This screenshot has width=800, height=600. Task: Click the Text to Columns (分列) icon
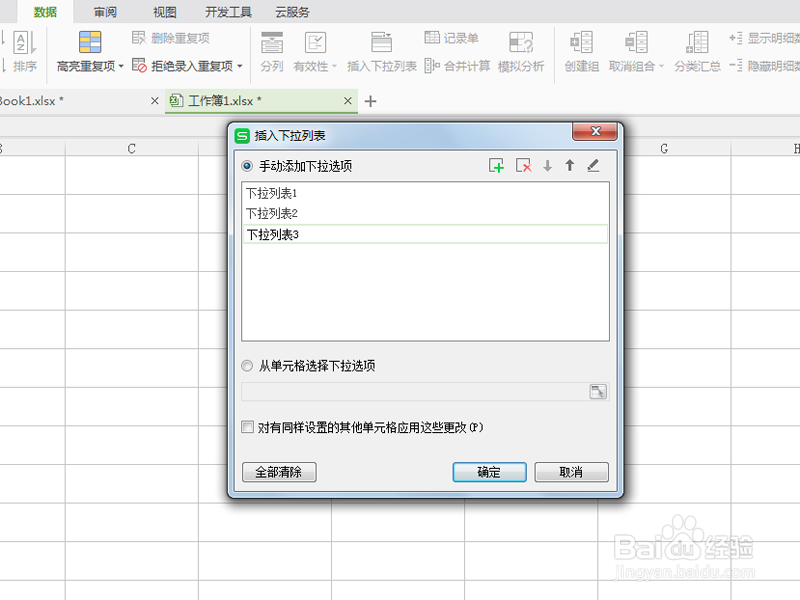click(272, 43)
